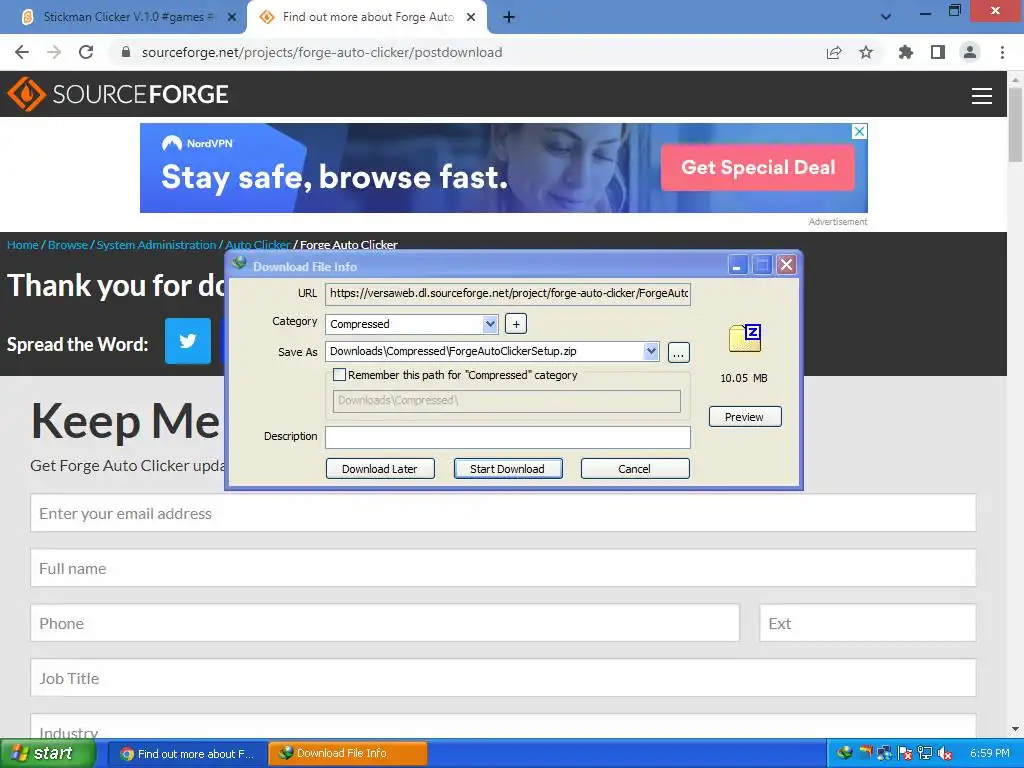View site info via the lock icon
Image resolution: width=1024 pixels, height=768 pixels.
tap(126, 52)
